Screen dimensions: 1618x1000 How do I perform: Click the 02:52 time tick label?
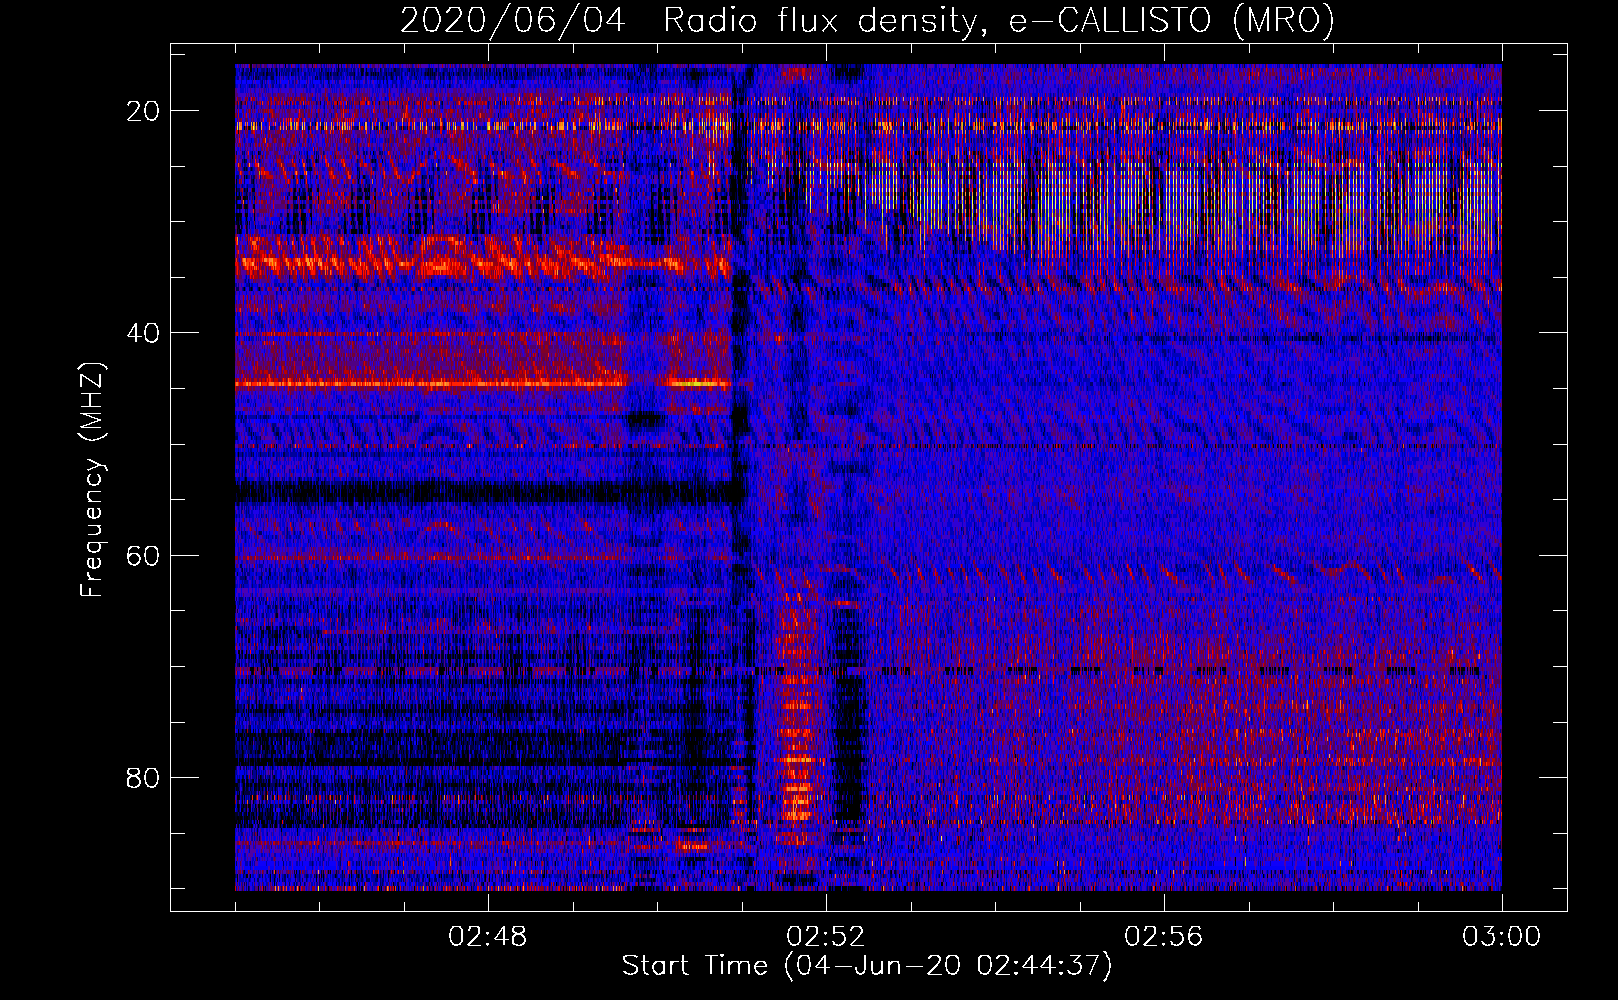826,937
